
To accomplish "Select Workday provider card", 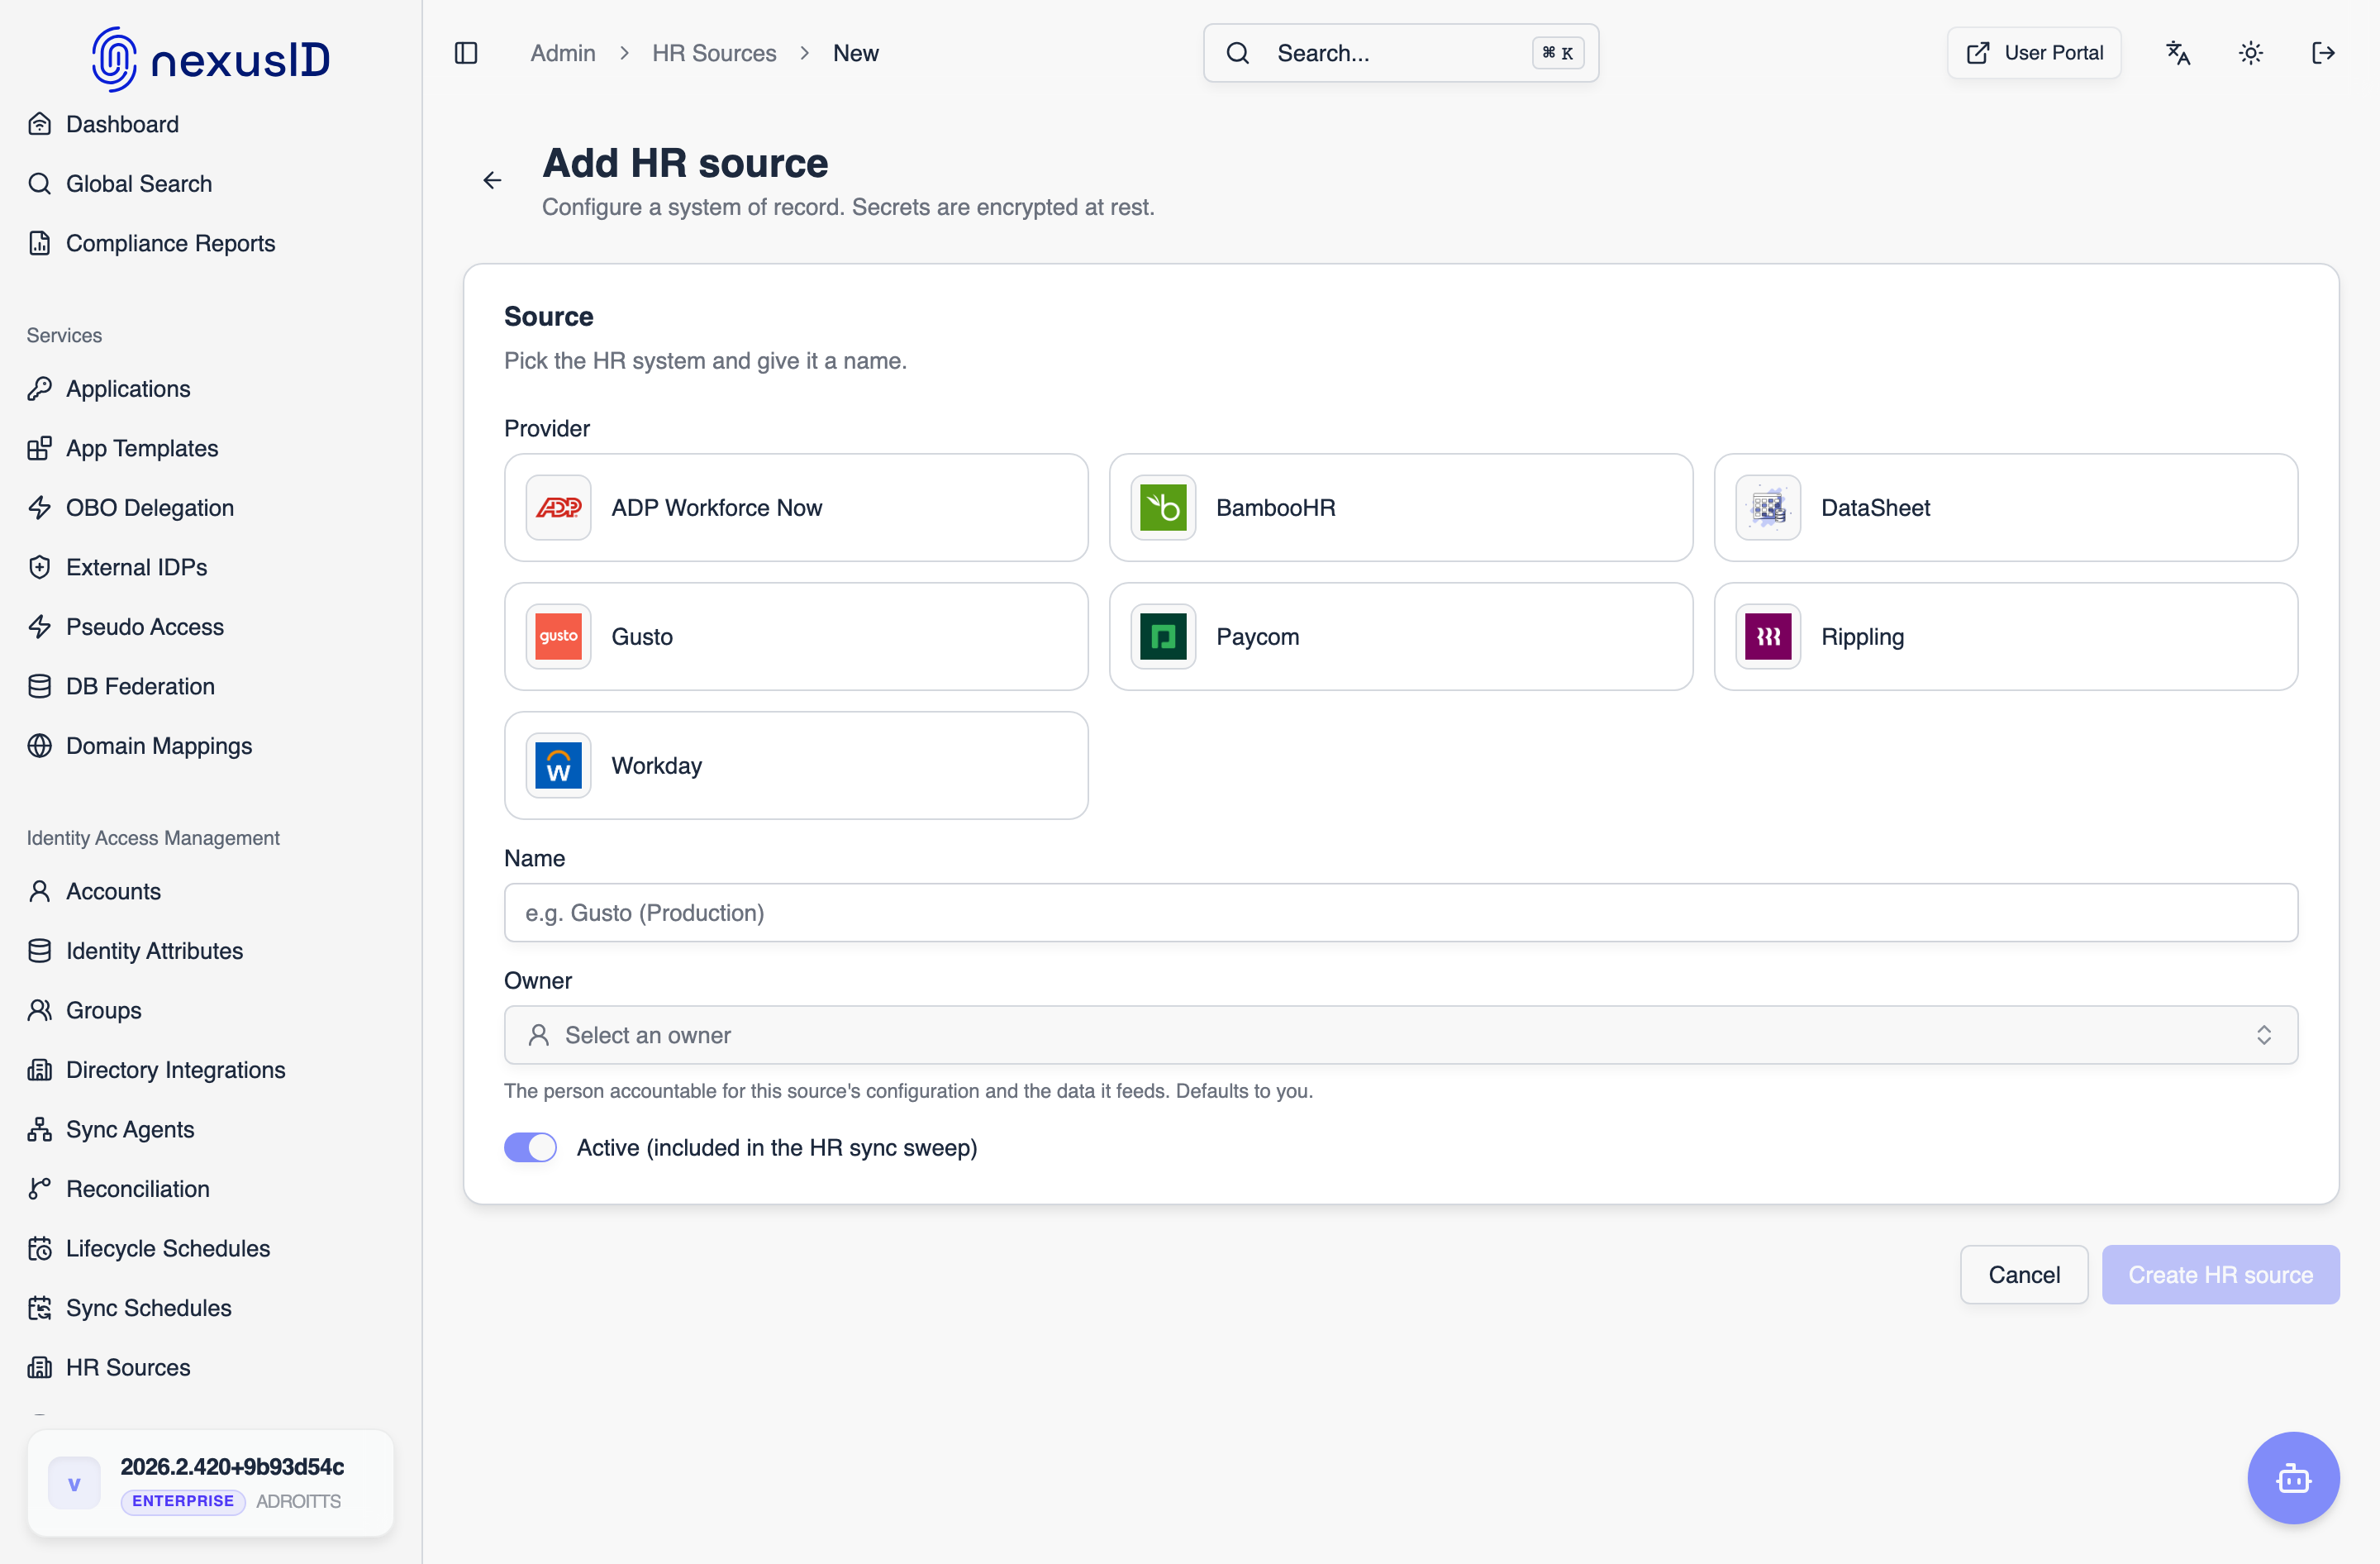I will pos(796,765).
